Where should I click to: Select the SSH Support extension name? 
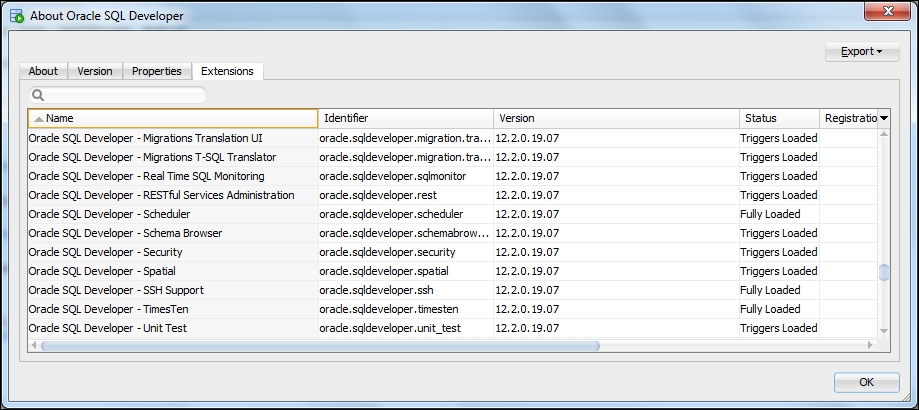tap(116, 291)
